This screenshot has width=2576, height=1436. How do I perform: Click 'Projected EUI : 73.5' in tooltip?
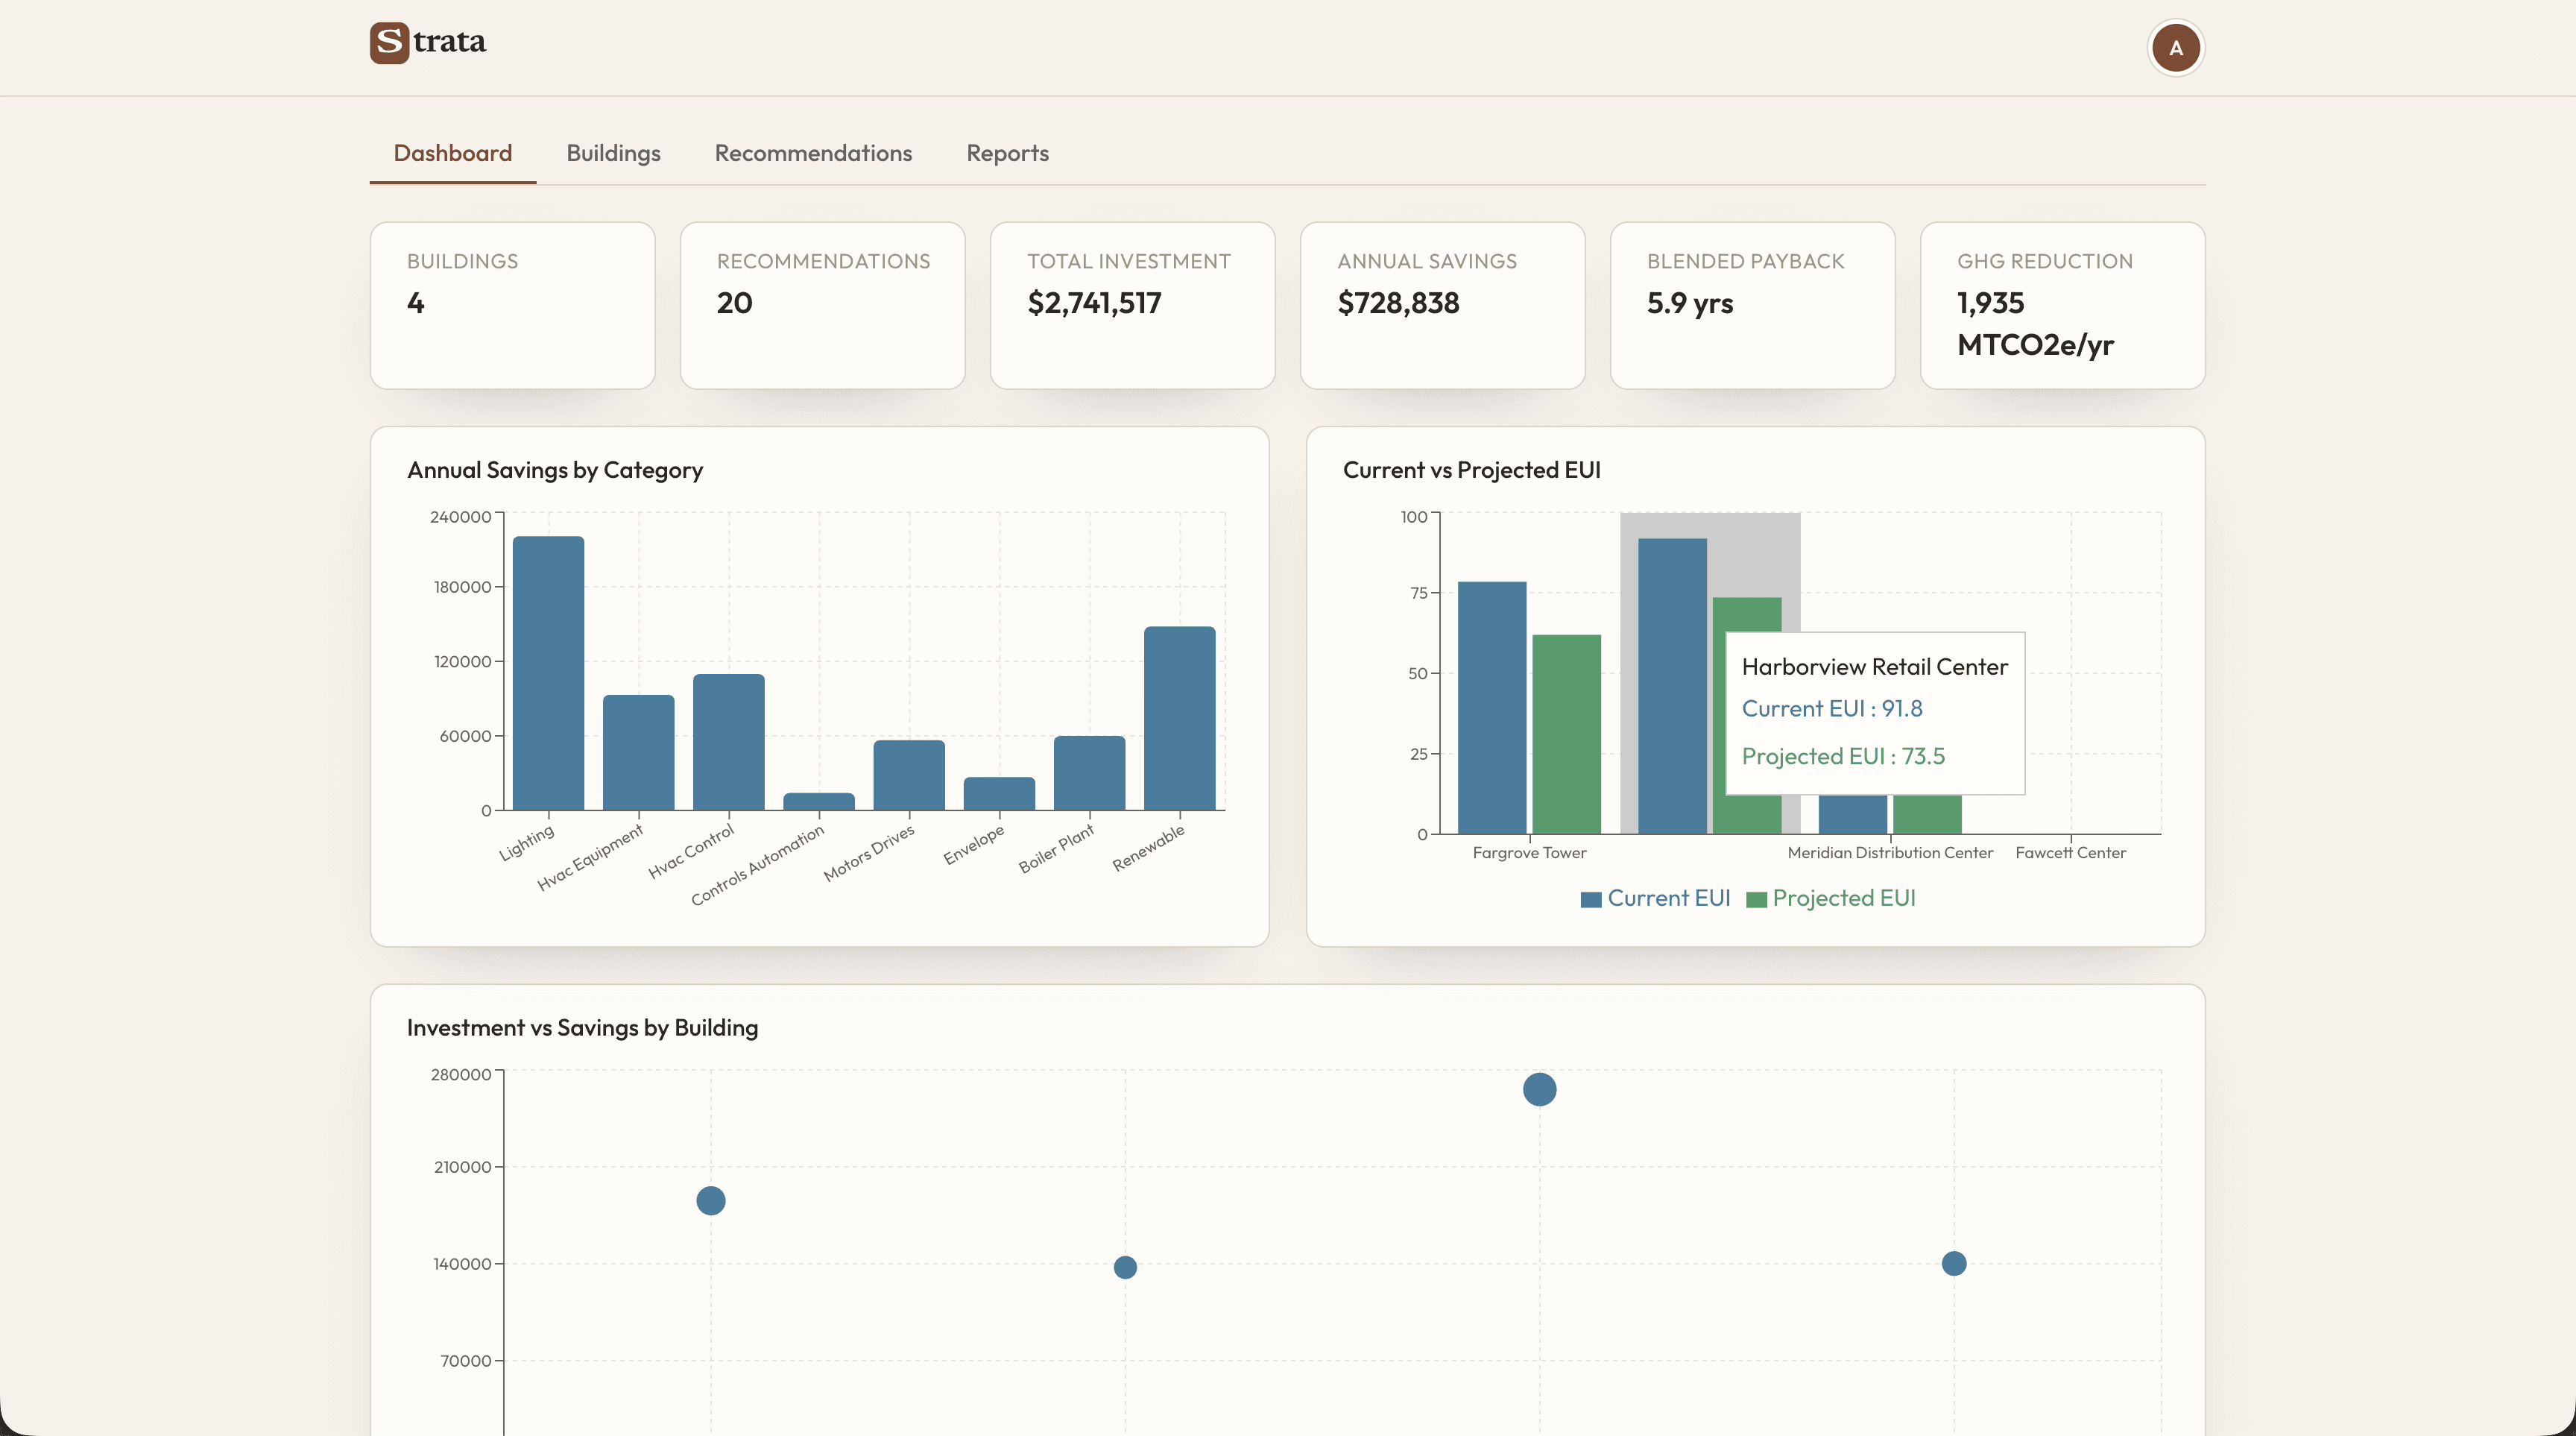click(1843, 757)
